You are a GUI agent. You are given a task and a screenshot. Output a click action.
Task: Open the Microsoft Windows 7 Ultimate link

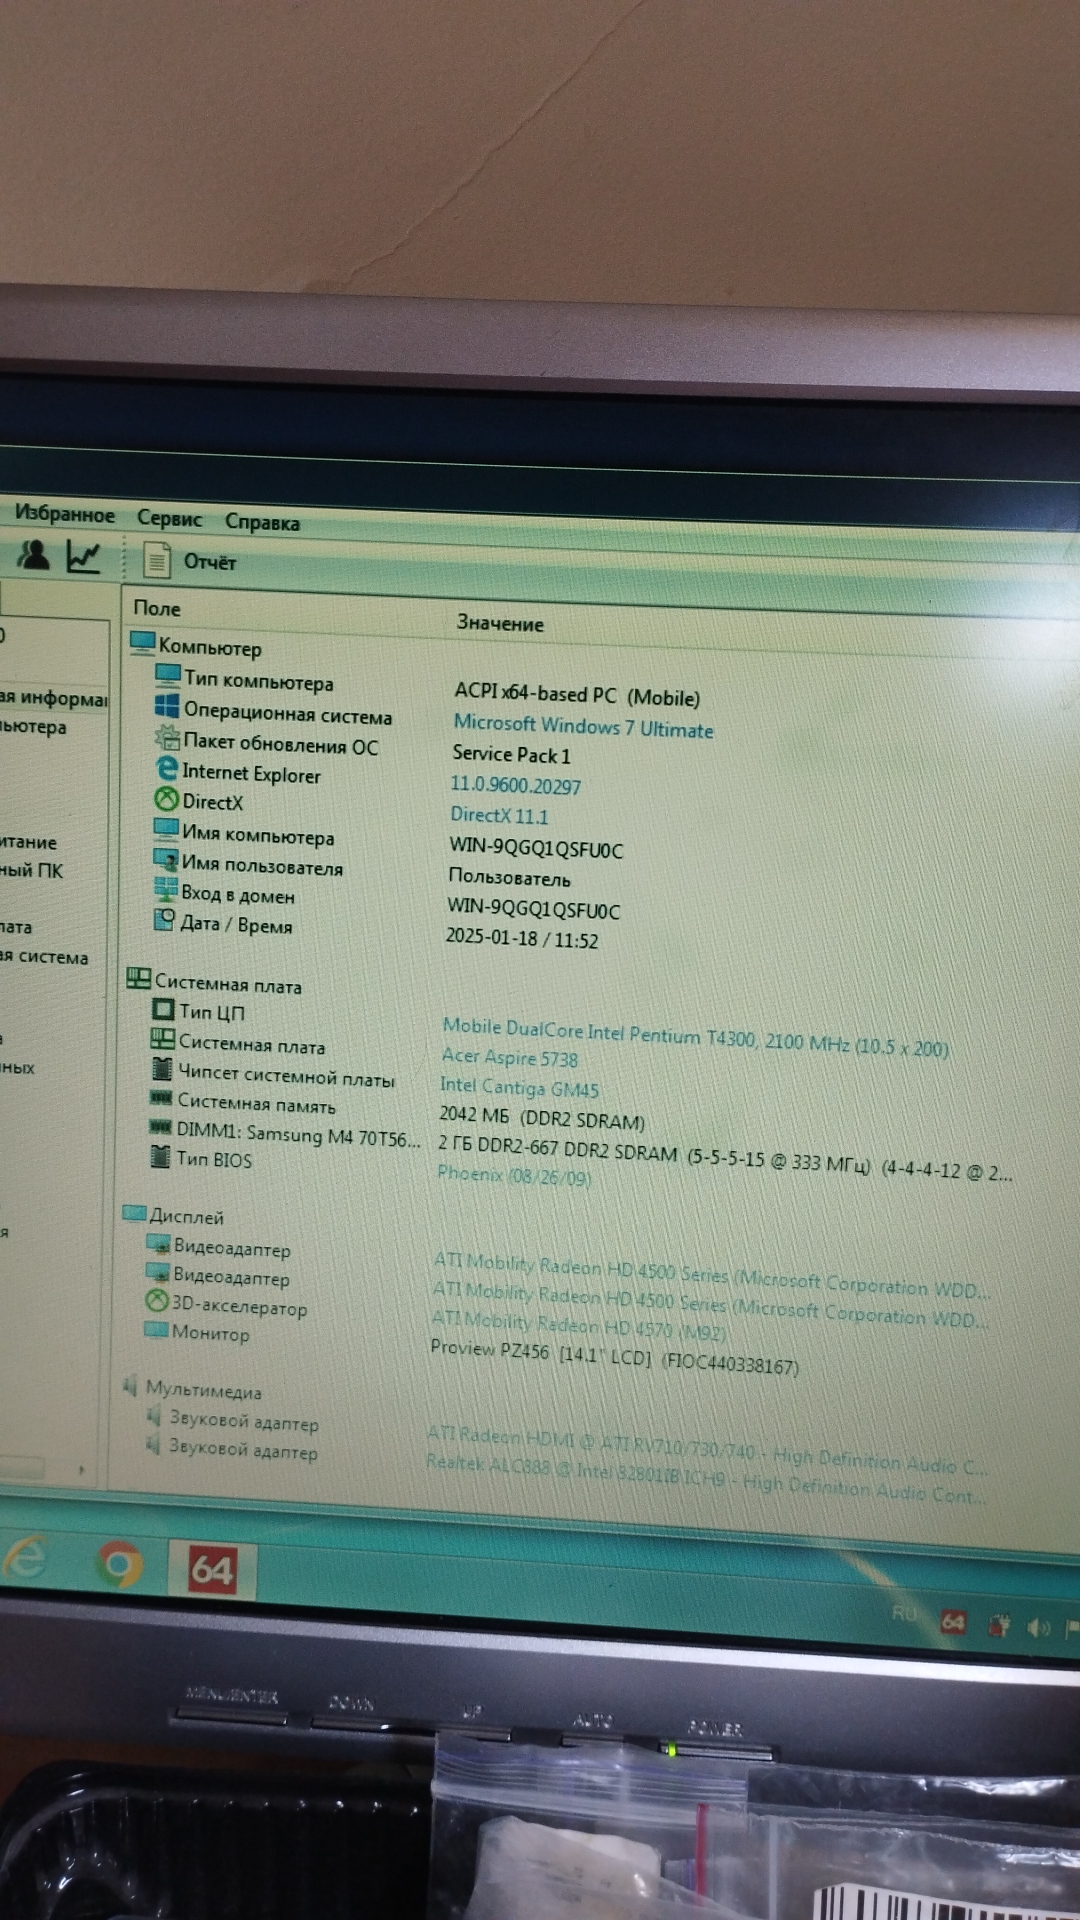[583, 726]
